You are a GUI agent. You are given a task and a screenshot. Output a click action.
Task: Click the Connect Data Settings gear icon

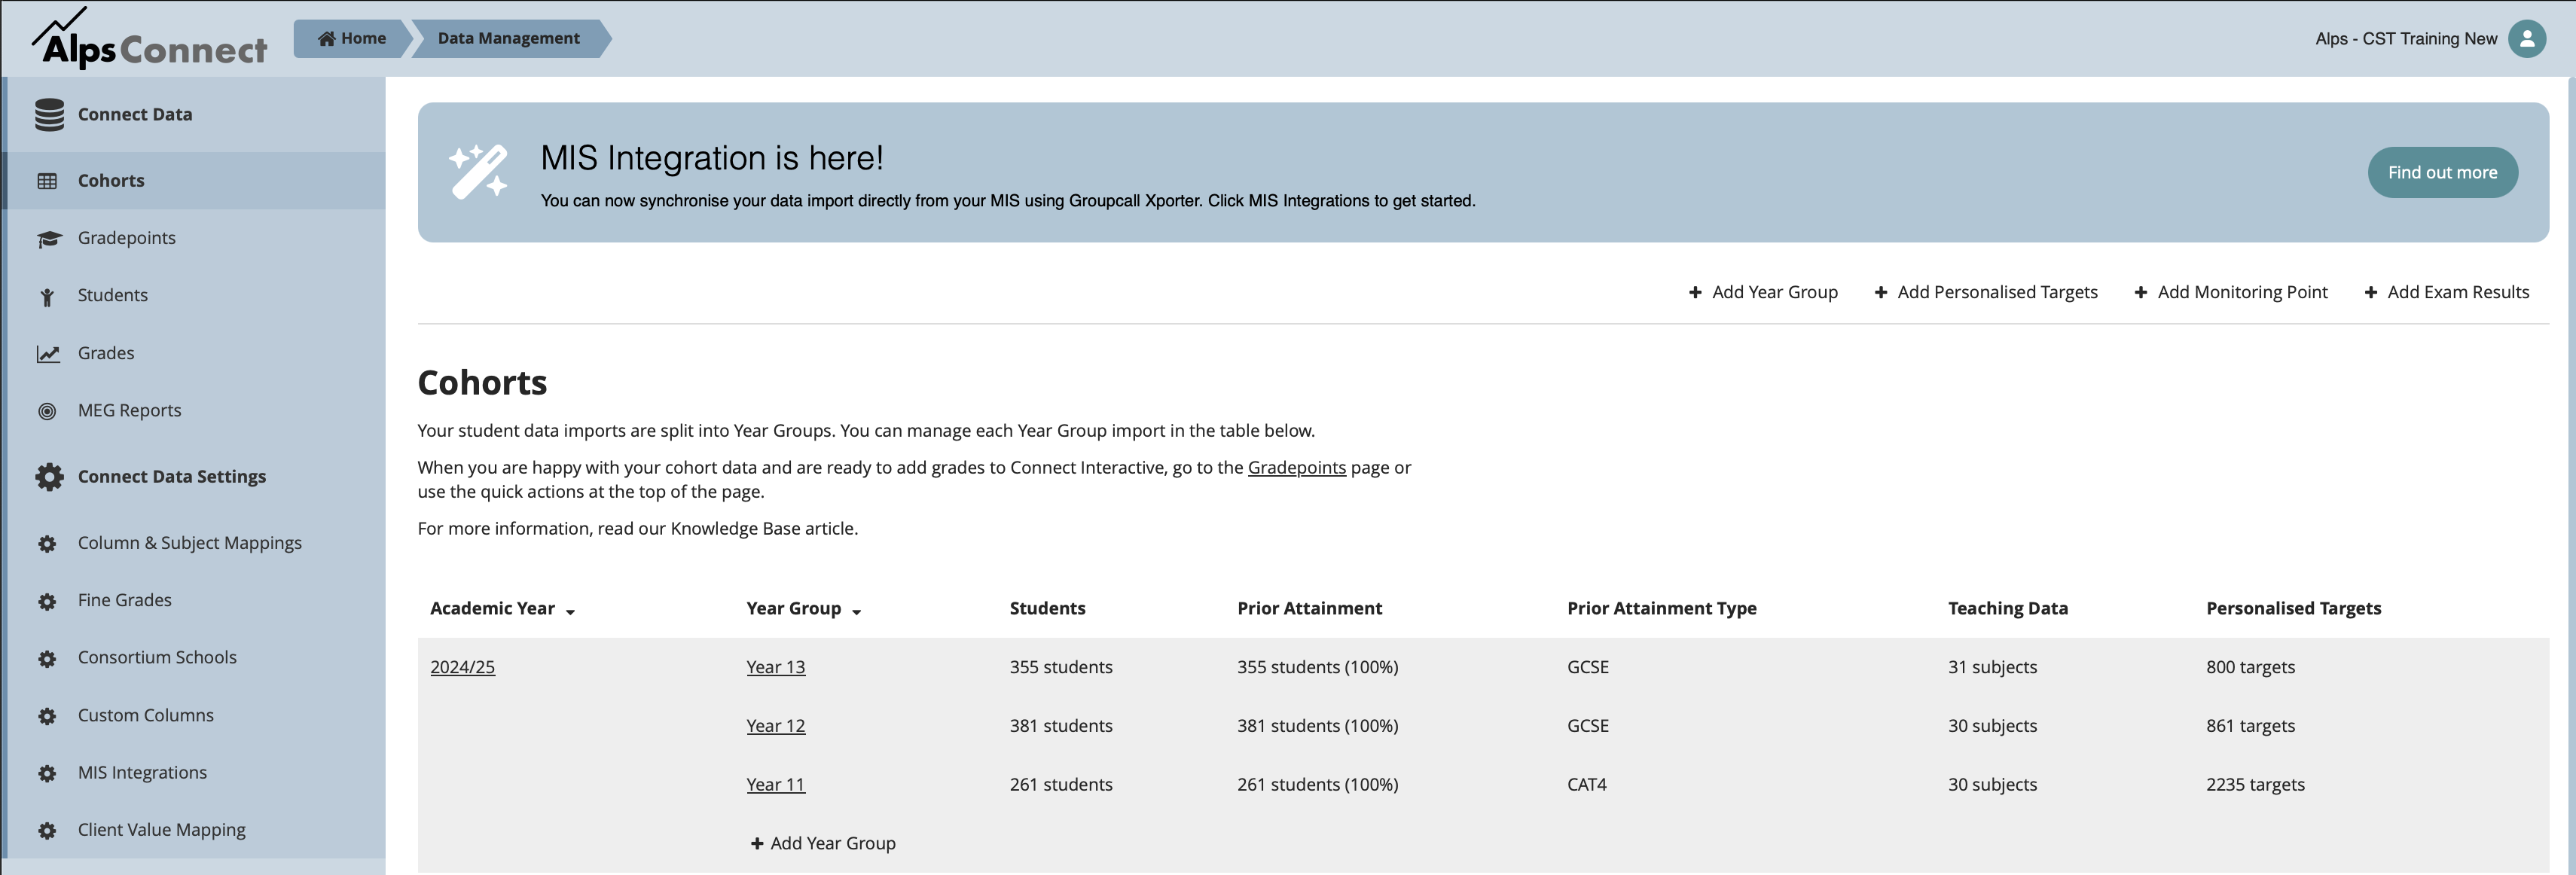pos(49,477)
